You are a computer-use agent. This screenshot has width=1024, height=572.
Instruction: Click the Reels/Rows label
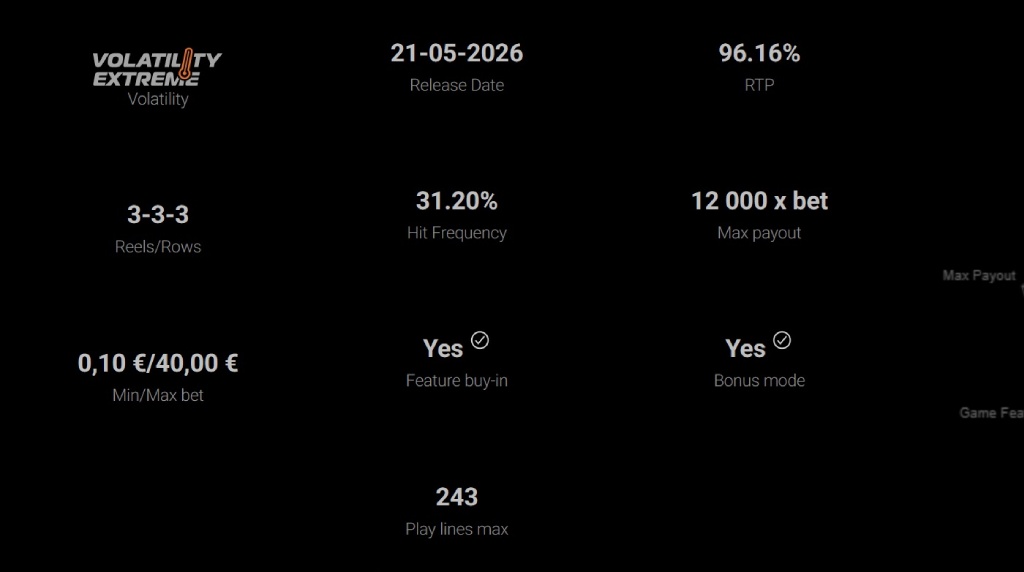[158, 247]
